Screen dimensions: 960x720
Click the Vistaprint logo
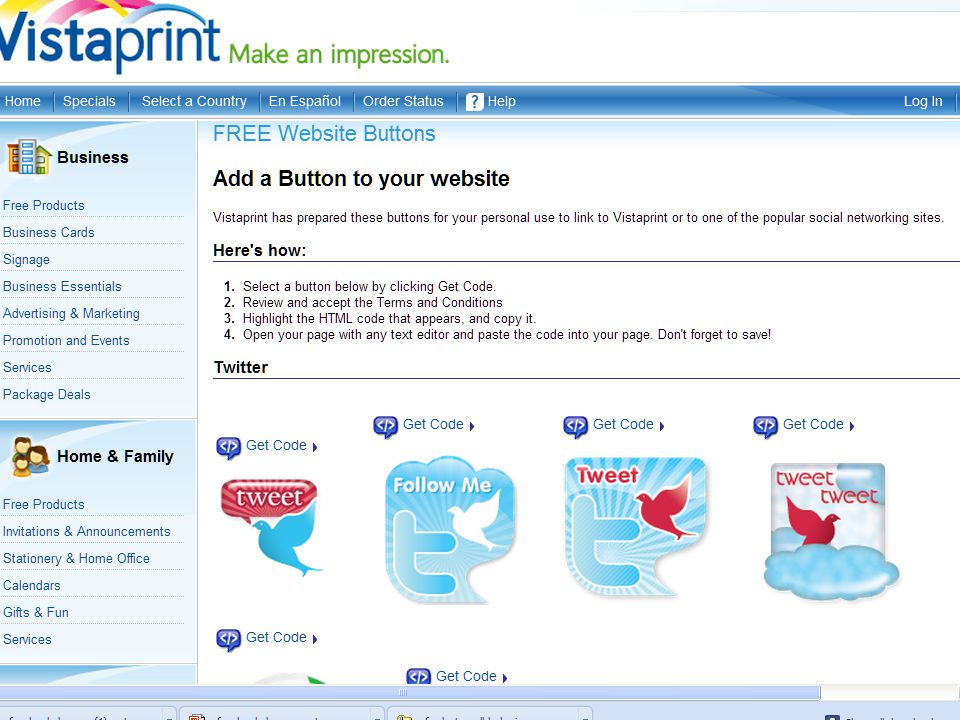110,38
